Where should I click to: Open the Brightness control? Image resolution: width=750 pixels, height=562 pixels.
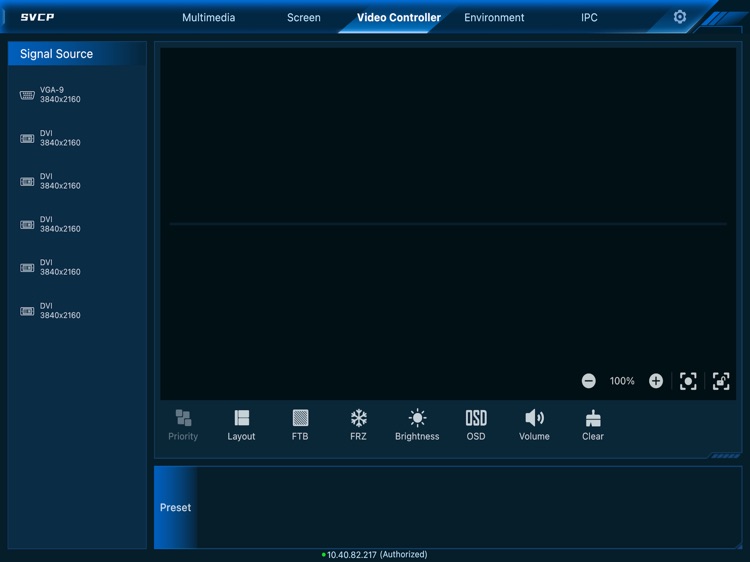tap(417, 425)
